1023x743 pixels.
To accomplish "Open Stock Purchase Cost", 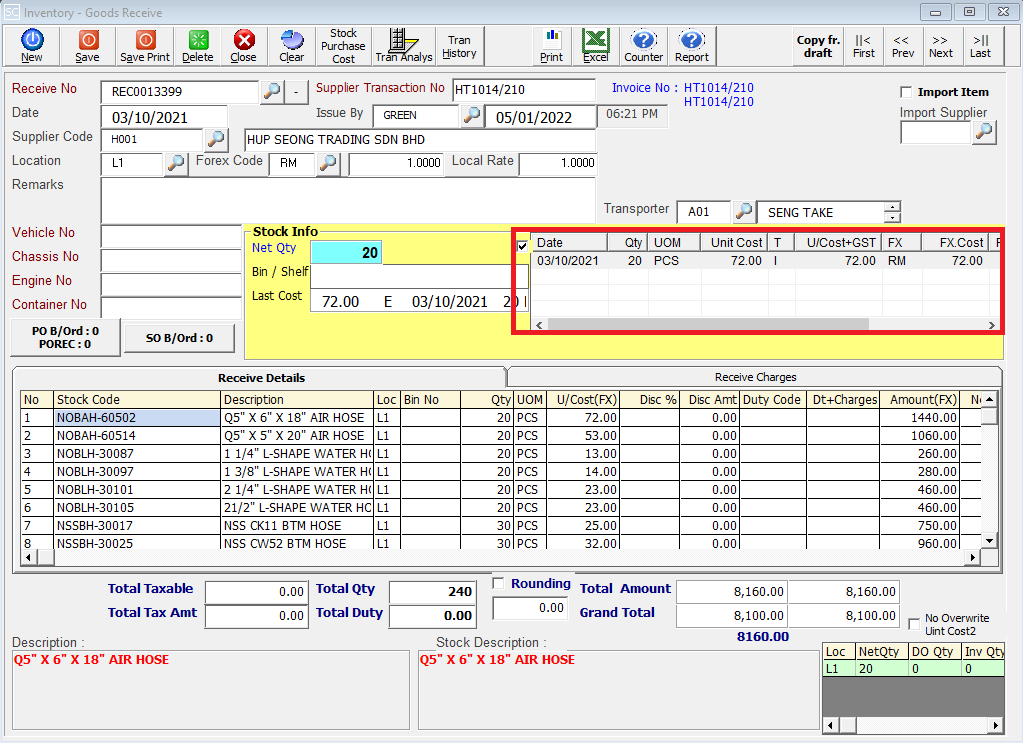I will click(x=343, y=46).
